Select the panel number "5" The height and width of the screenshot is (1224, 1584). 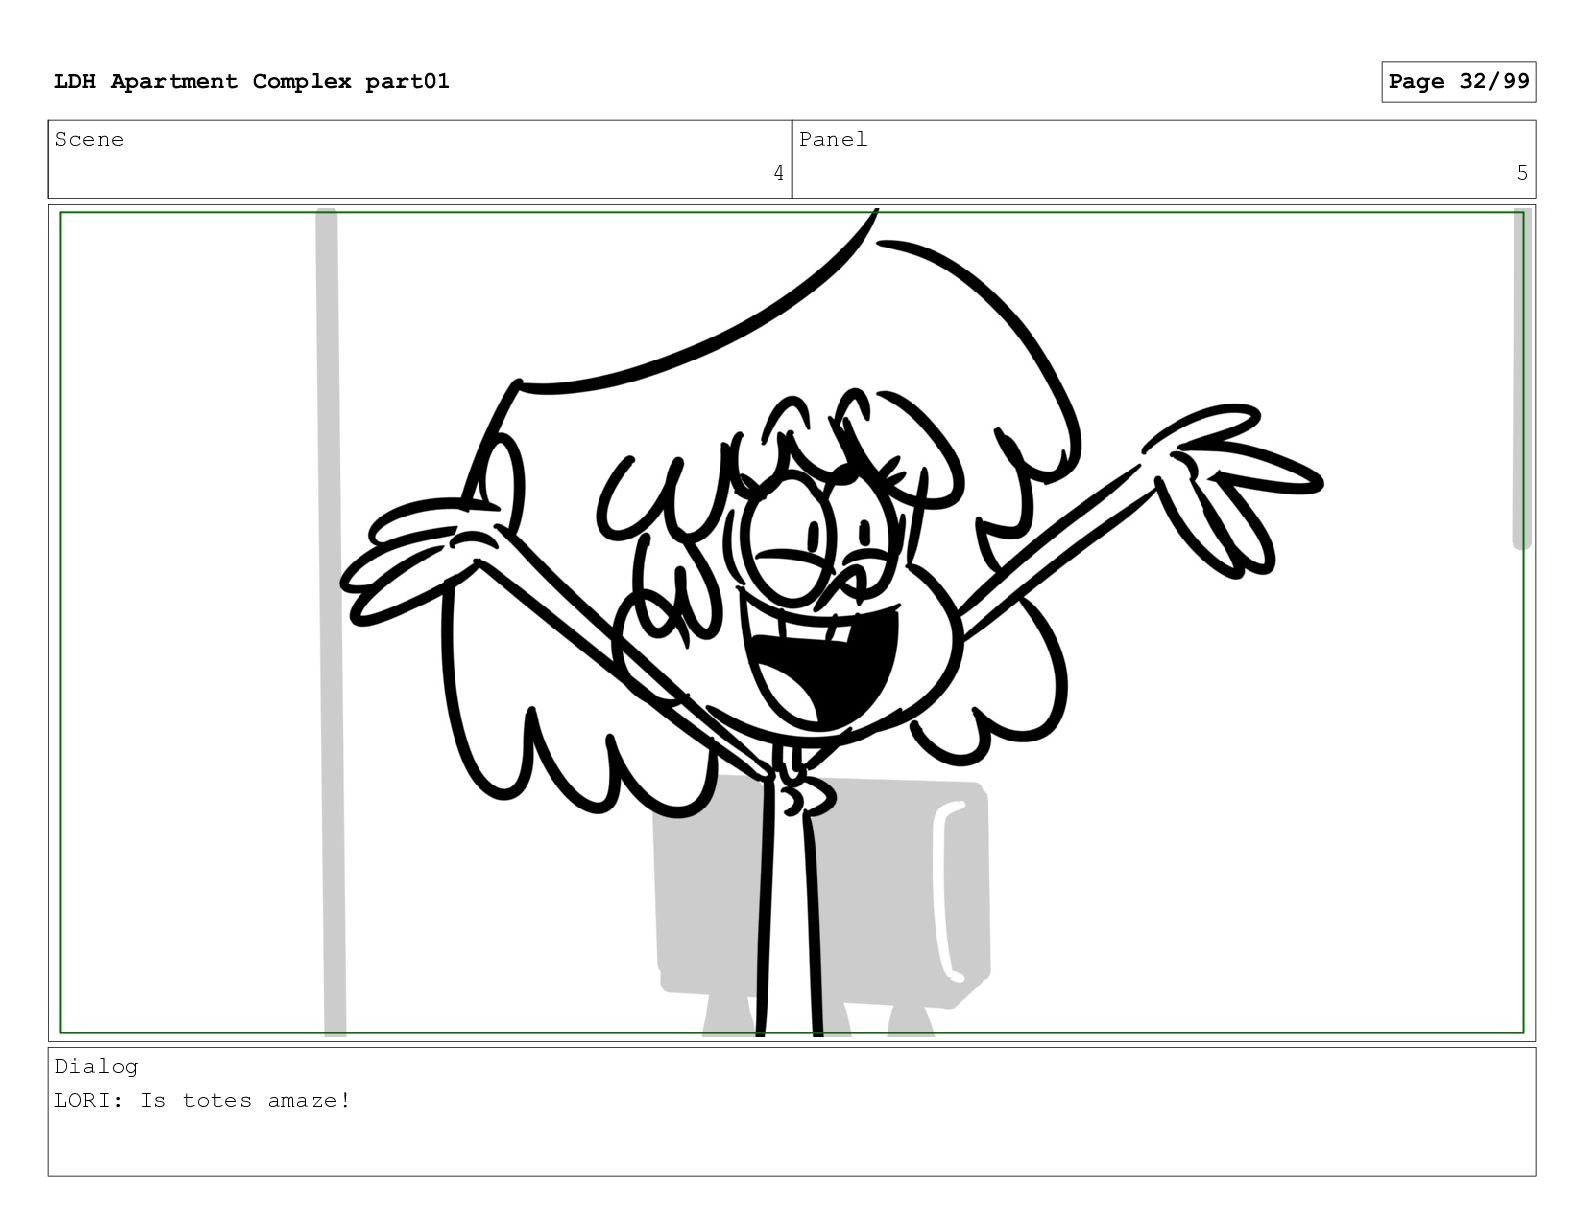pyautogui.click(x=1522, y=174)
